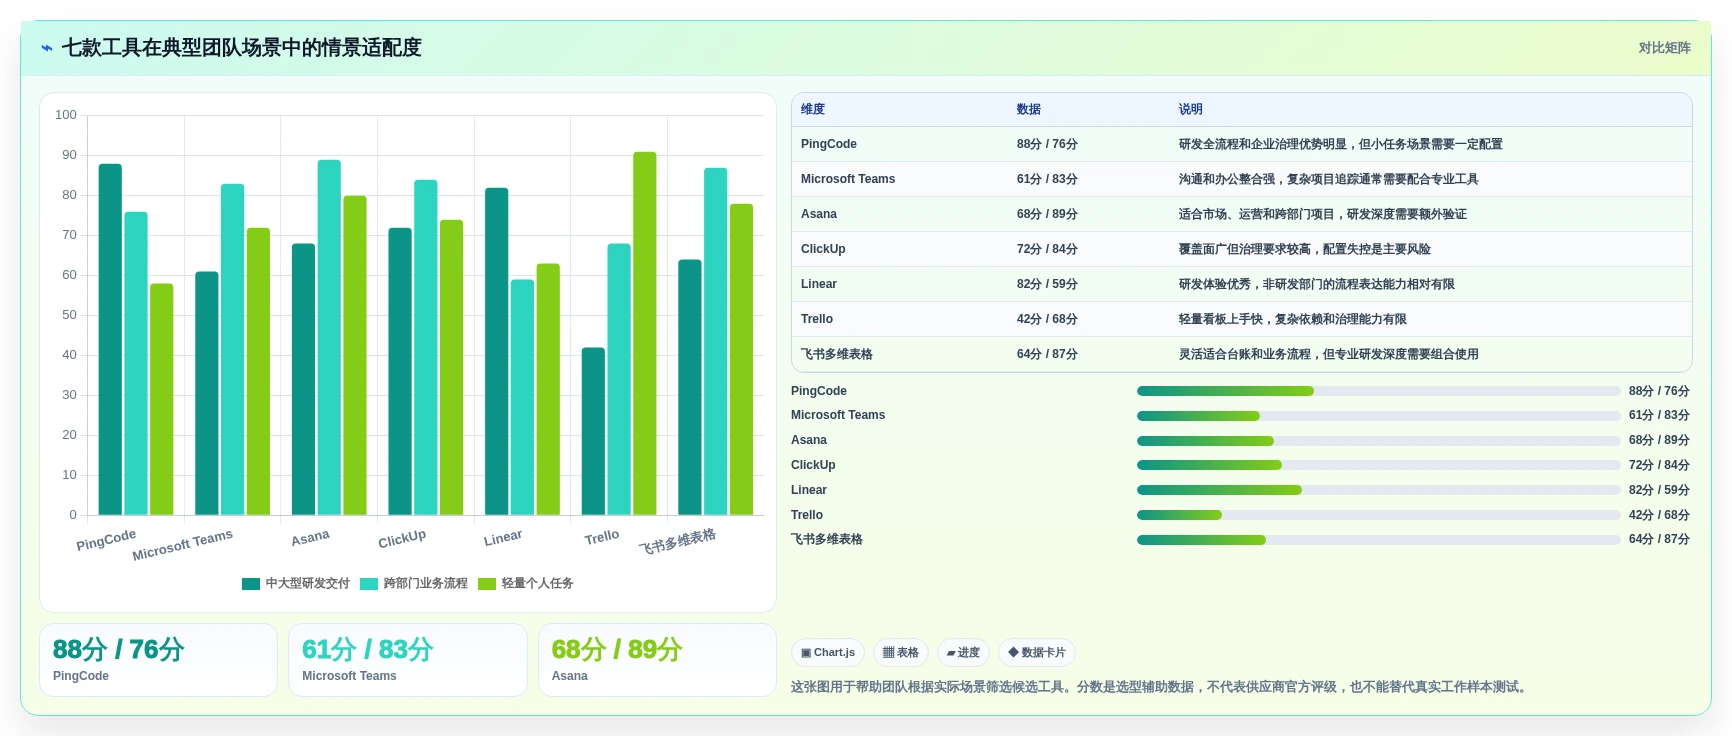The height and width of the screenshot is (736, 1732).
Task: Click the 88分 / 76分 table cell
Action: [1047, 144]
